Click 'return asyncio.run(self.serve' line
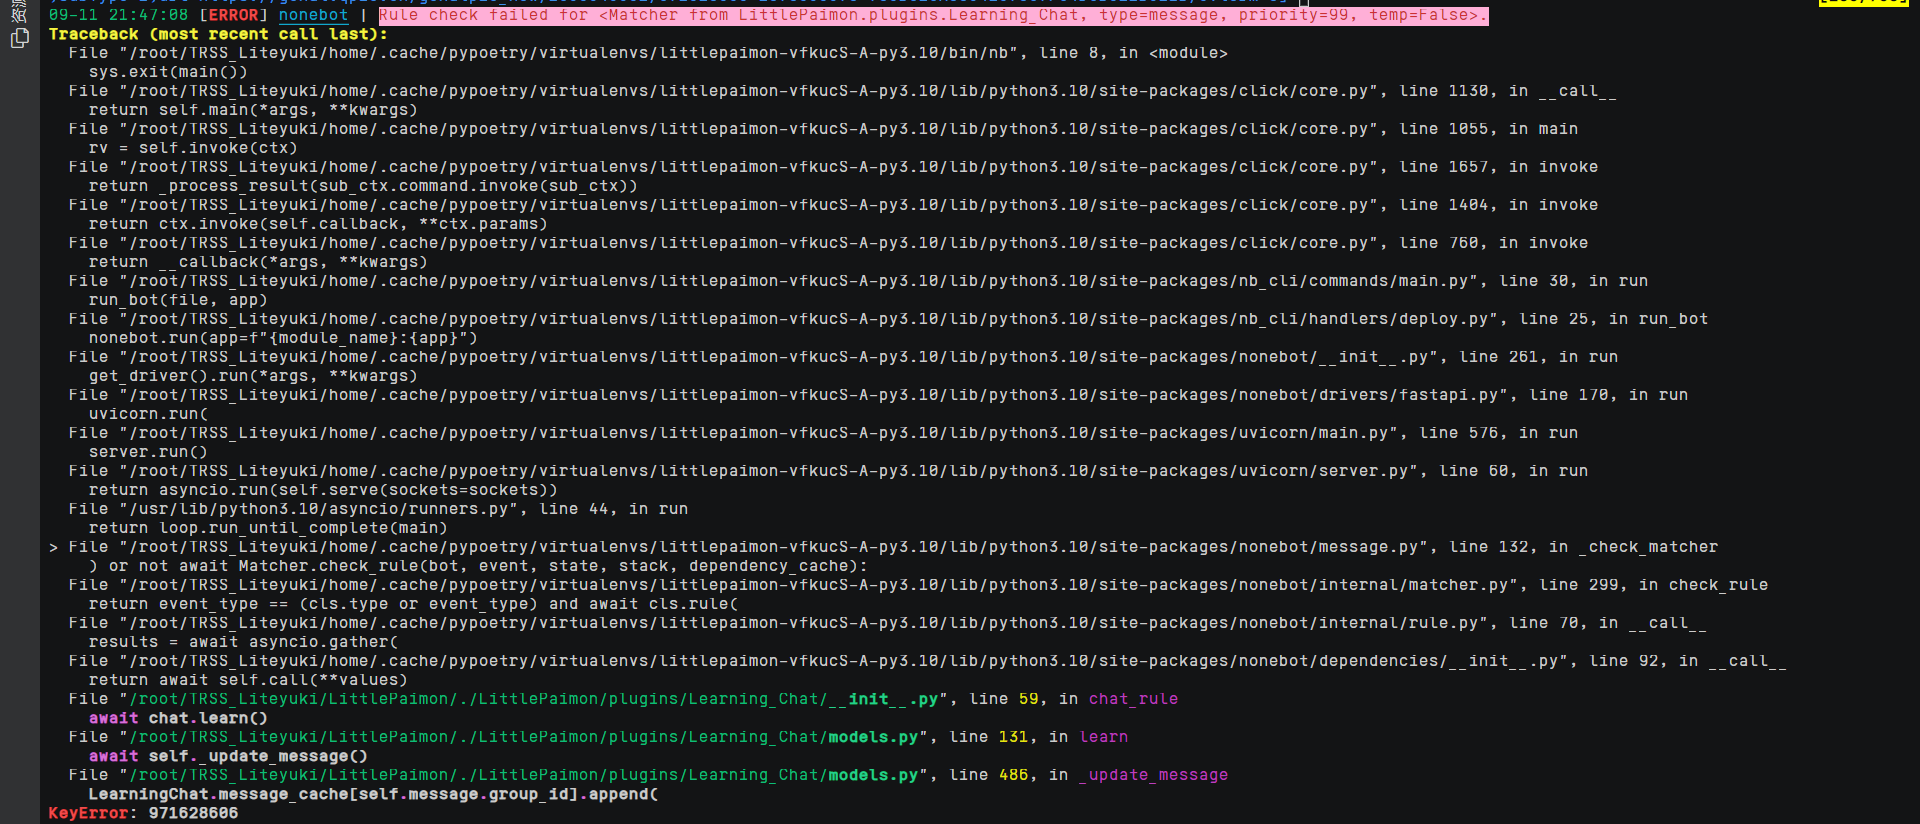The height and width of the screenshot is (824, 1920). click(x=323, y=490)
